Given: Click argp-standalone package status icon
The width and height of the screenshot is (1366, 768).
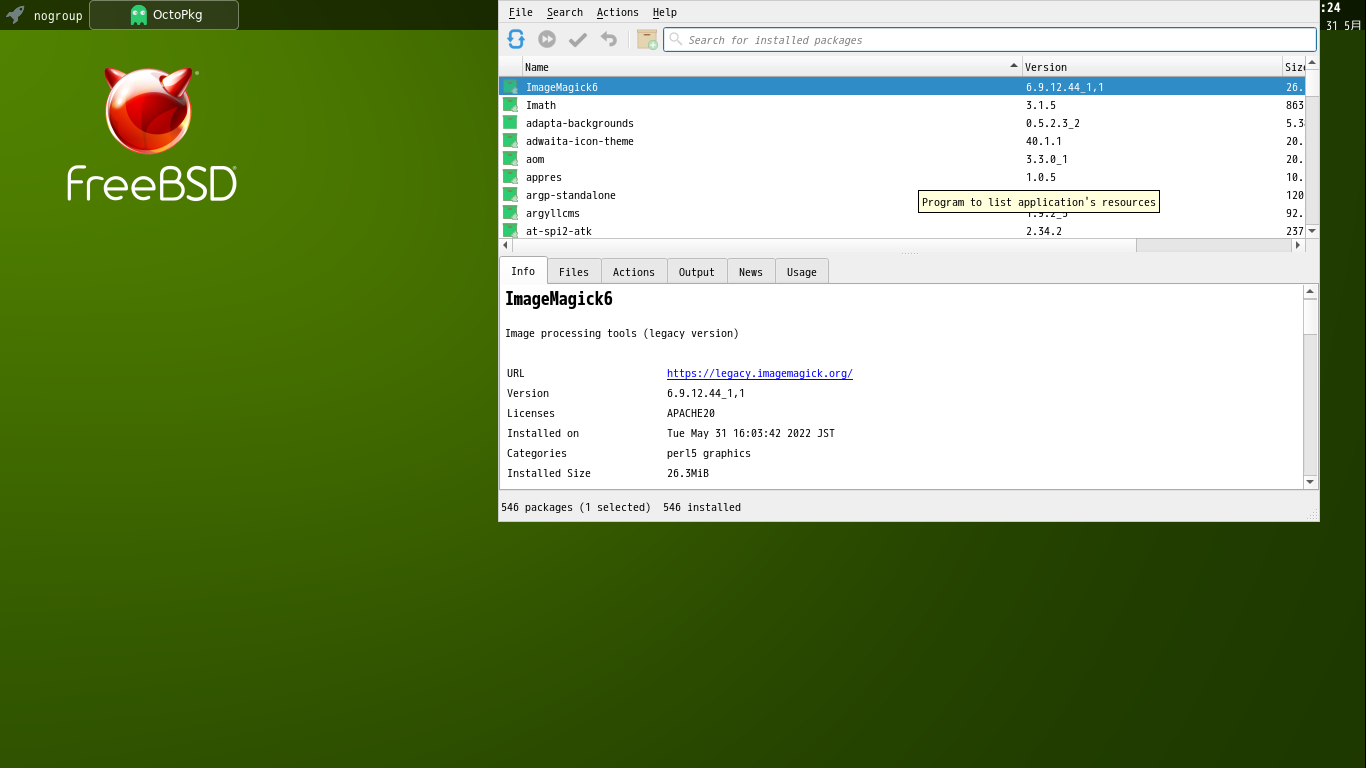Looking at the screenshot, I should pyautogui.click(x=510, y=195).
